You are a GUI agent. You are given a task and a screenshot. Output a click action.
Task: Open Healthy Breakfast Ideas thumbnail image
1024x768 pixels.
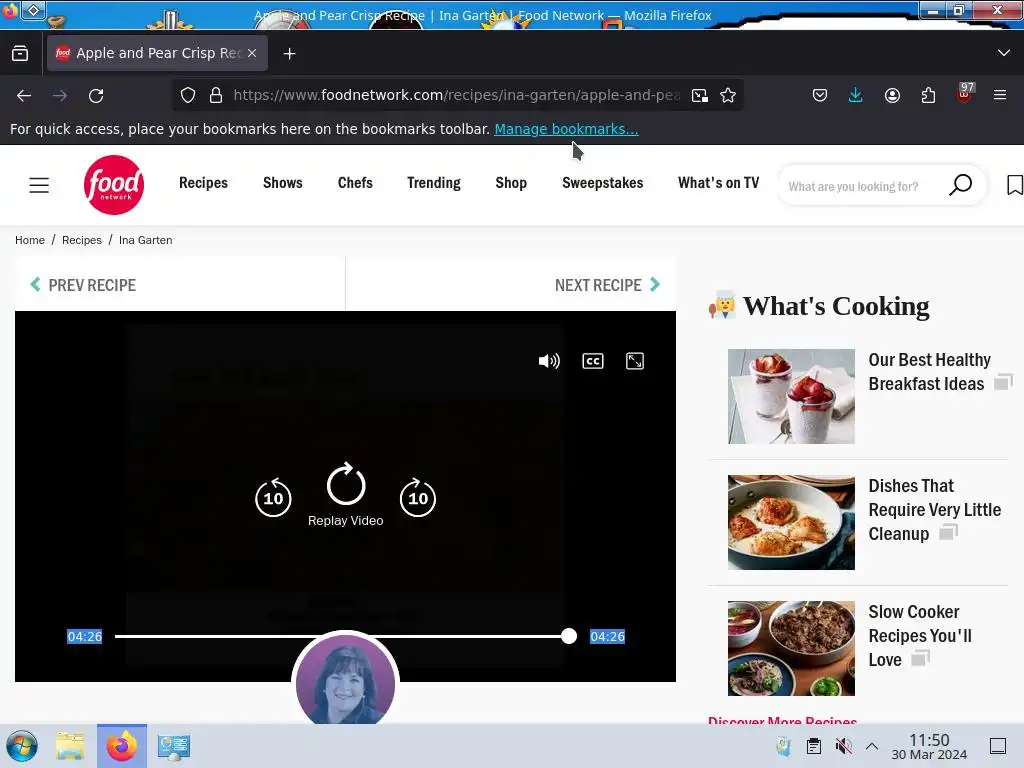click(x=791, y=396)
